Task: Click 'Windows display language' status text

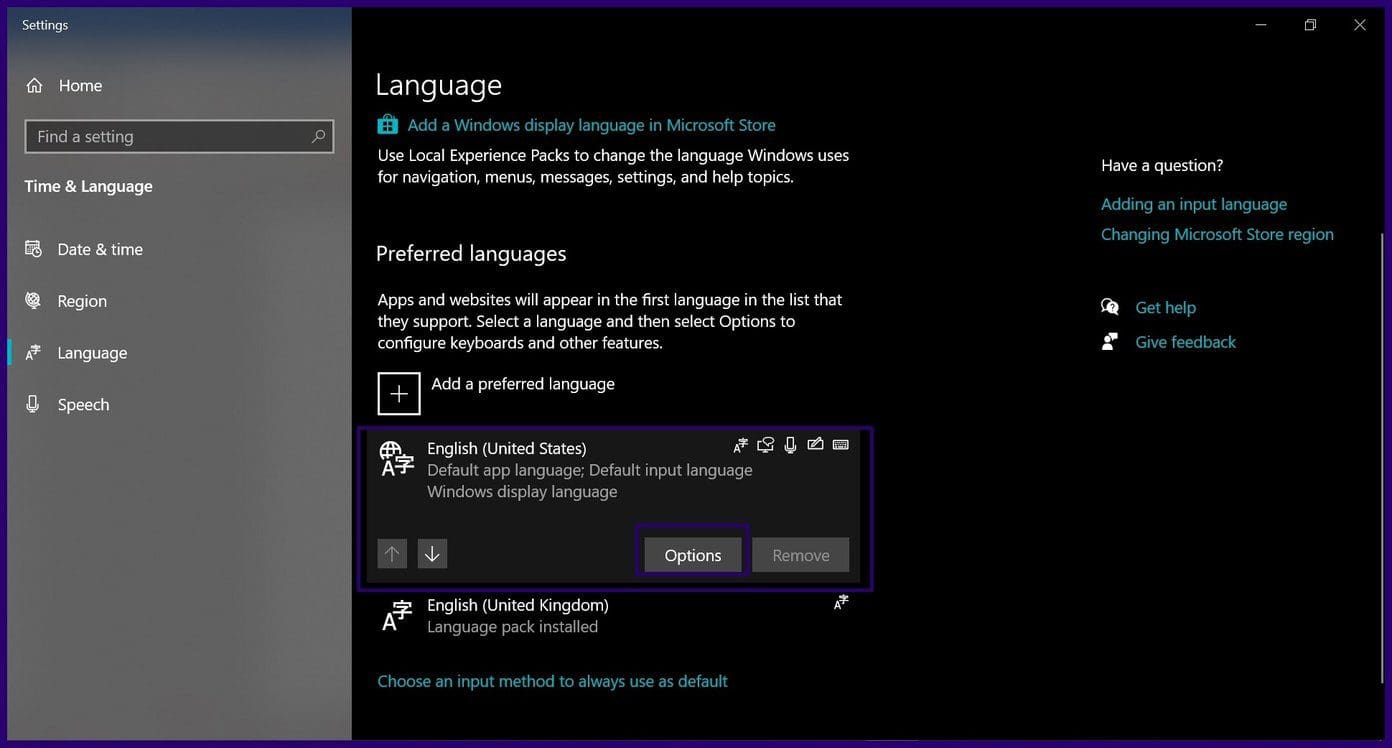Action: [x=522, y=492]
